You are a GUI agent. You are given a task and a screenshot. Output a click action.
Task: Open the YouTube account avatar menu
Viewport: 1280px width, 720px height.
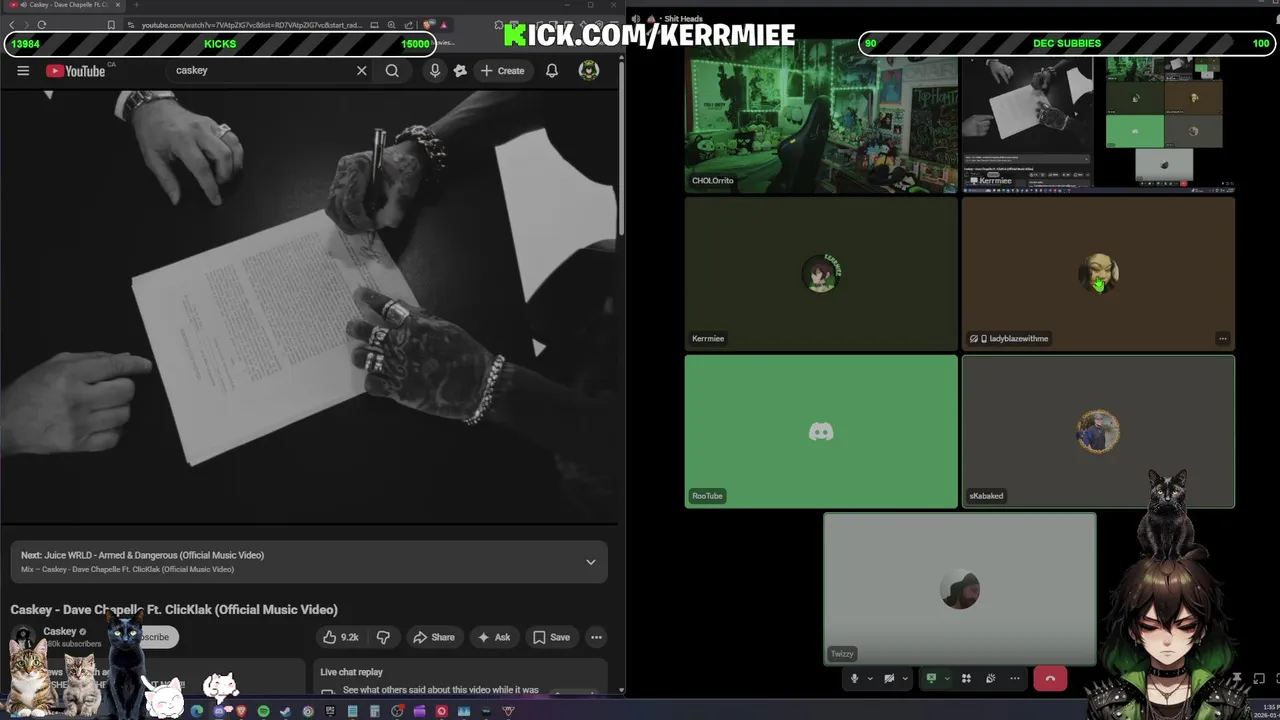point(589,70)
